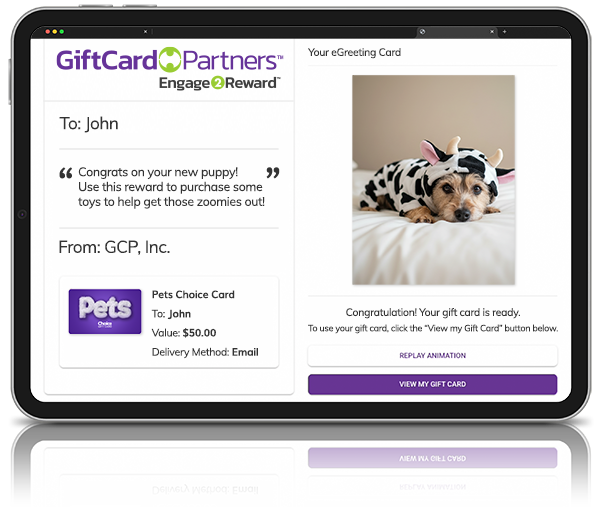Click the GiftCard Partners logo
The width and height of the screenshot is (600, 517).
(x=170, y=60)
